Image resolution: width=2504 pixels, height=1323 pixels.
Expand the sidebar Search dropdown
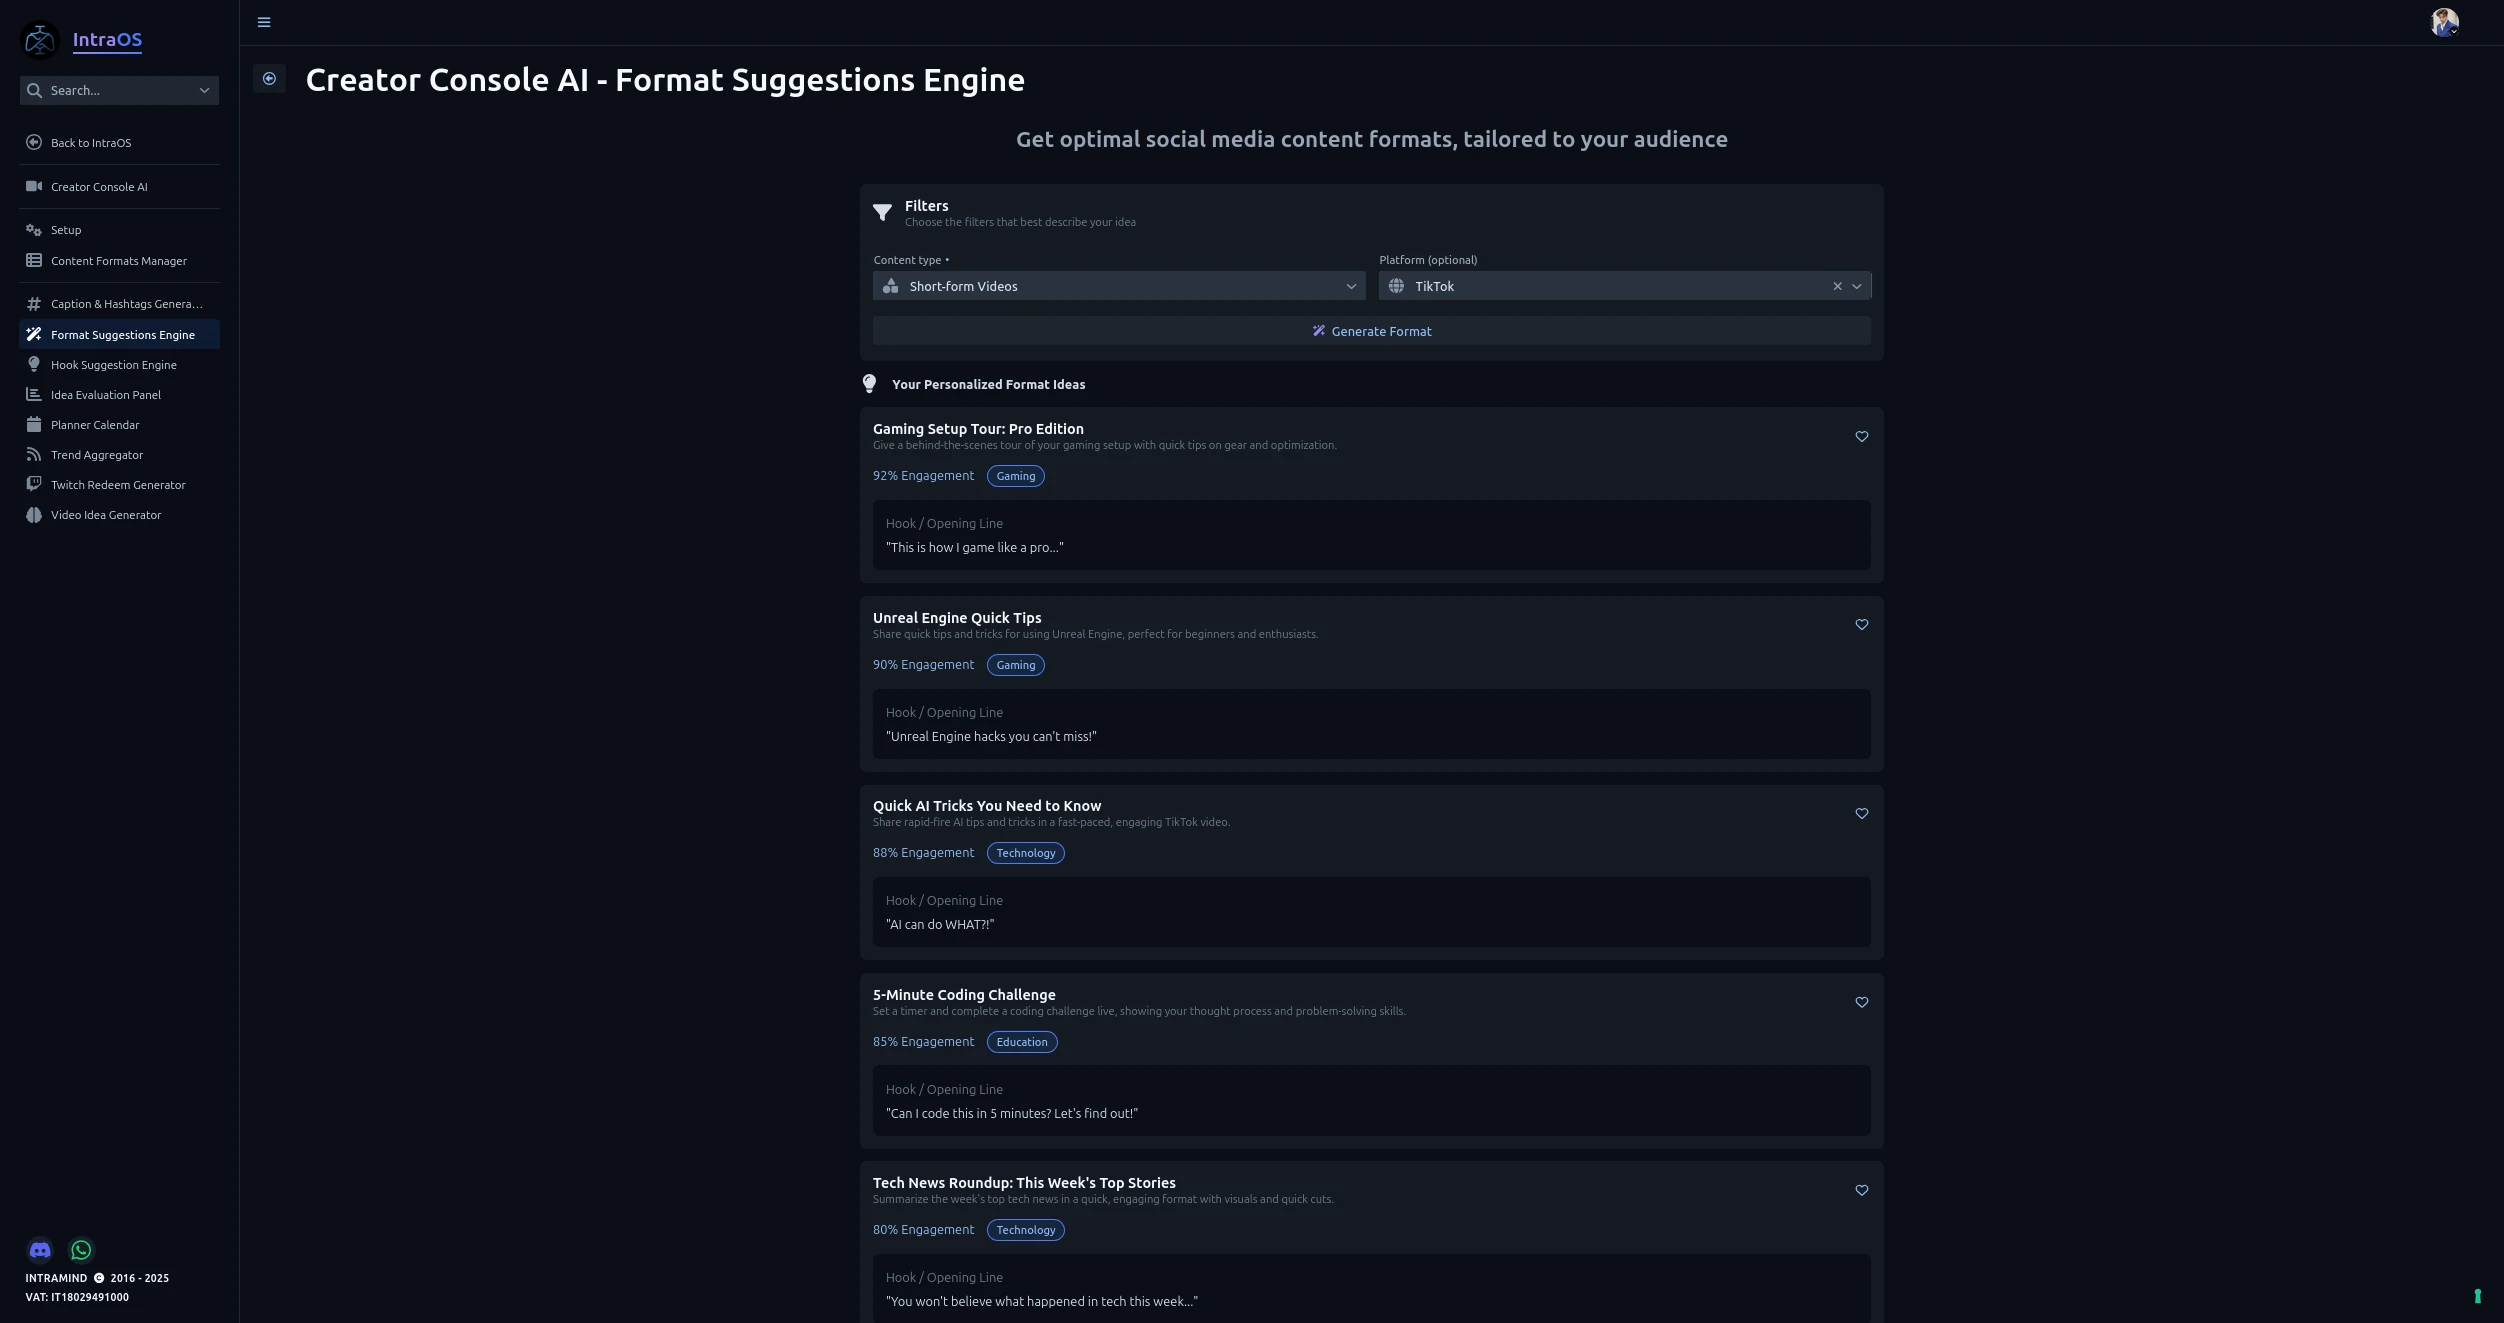[x=204, y=91]
